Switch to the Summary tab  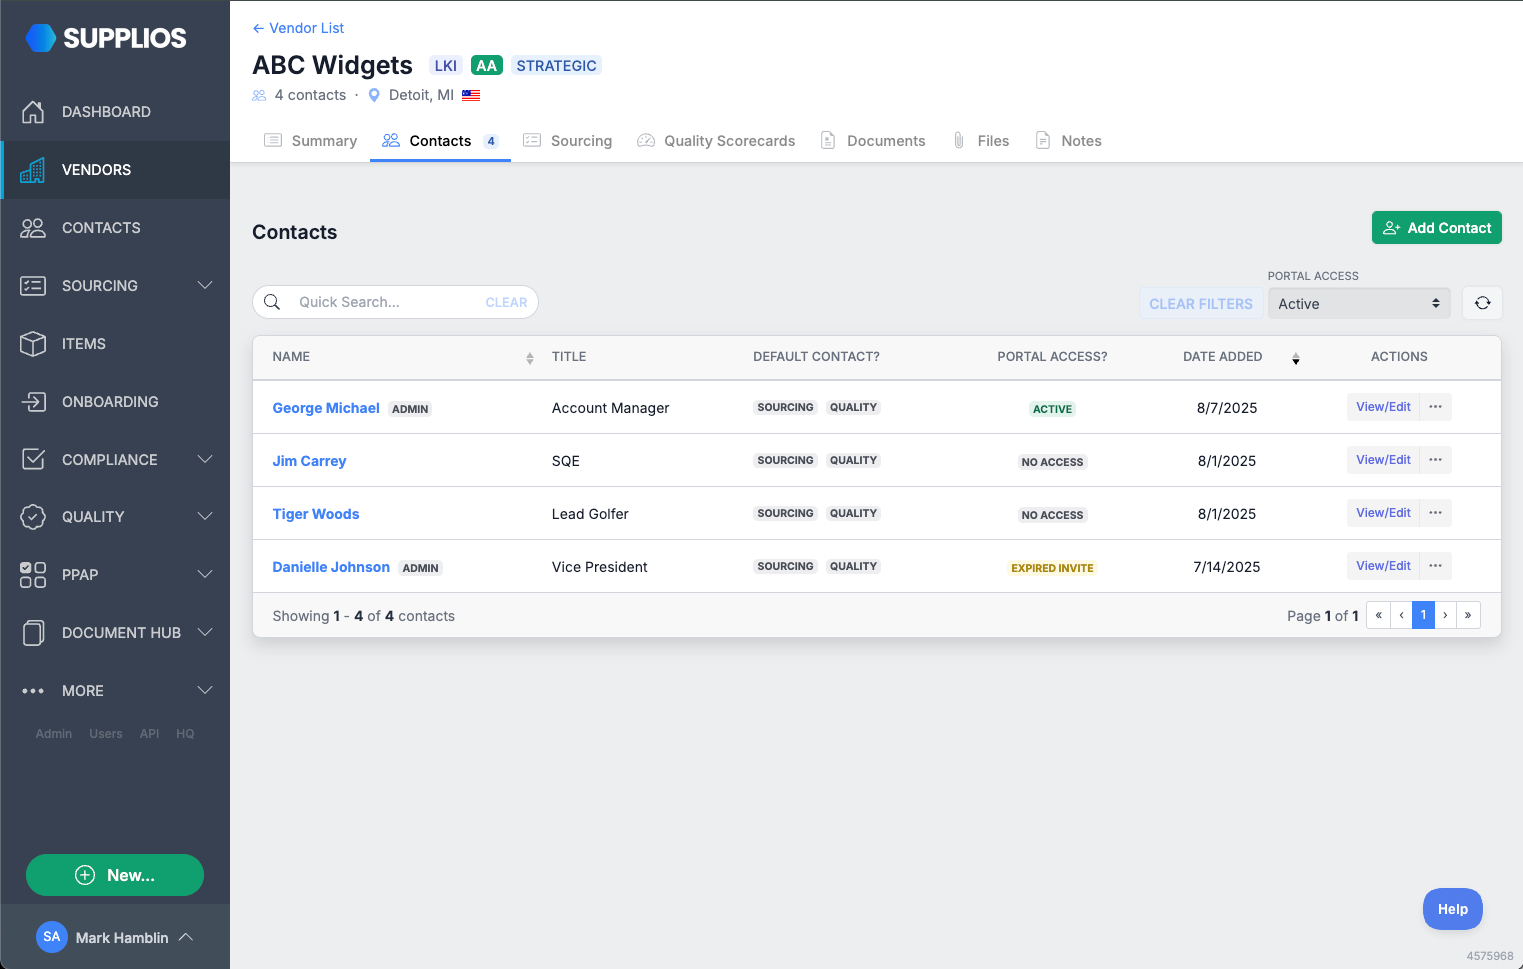coord(311,141)
